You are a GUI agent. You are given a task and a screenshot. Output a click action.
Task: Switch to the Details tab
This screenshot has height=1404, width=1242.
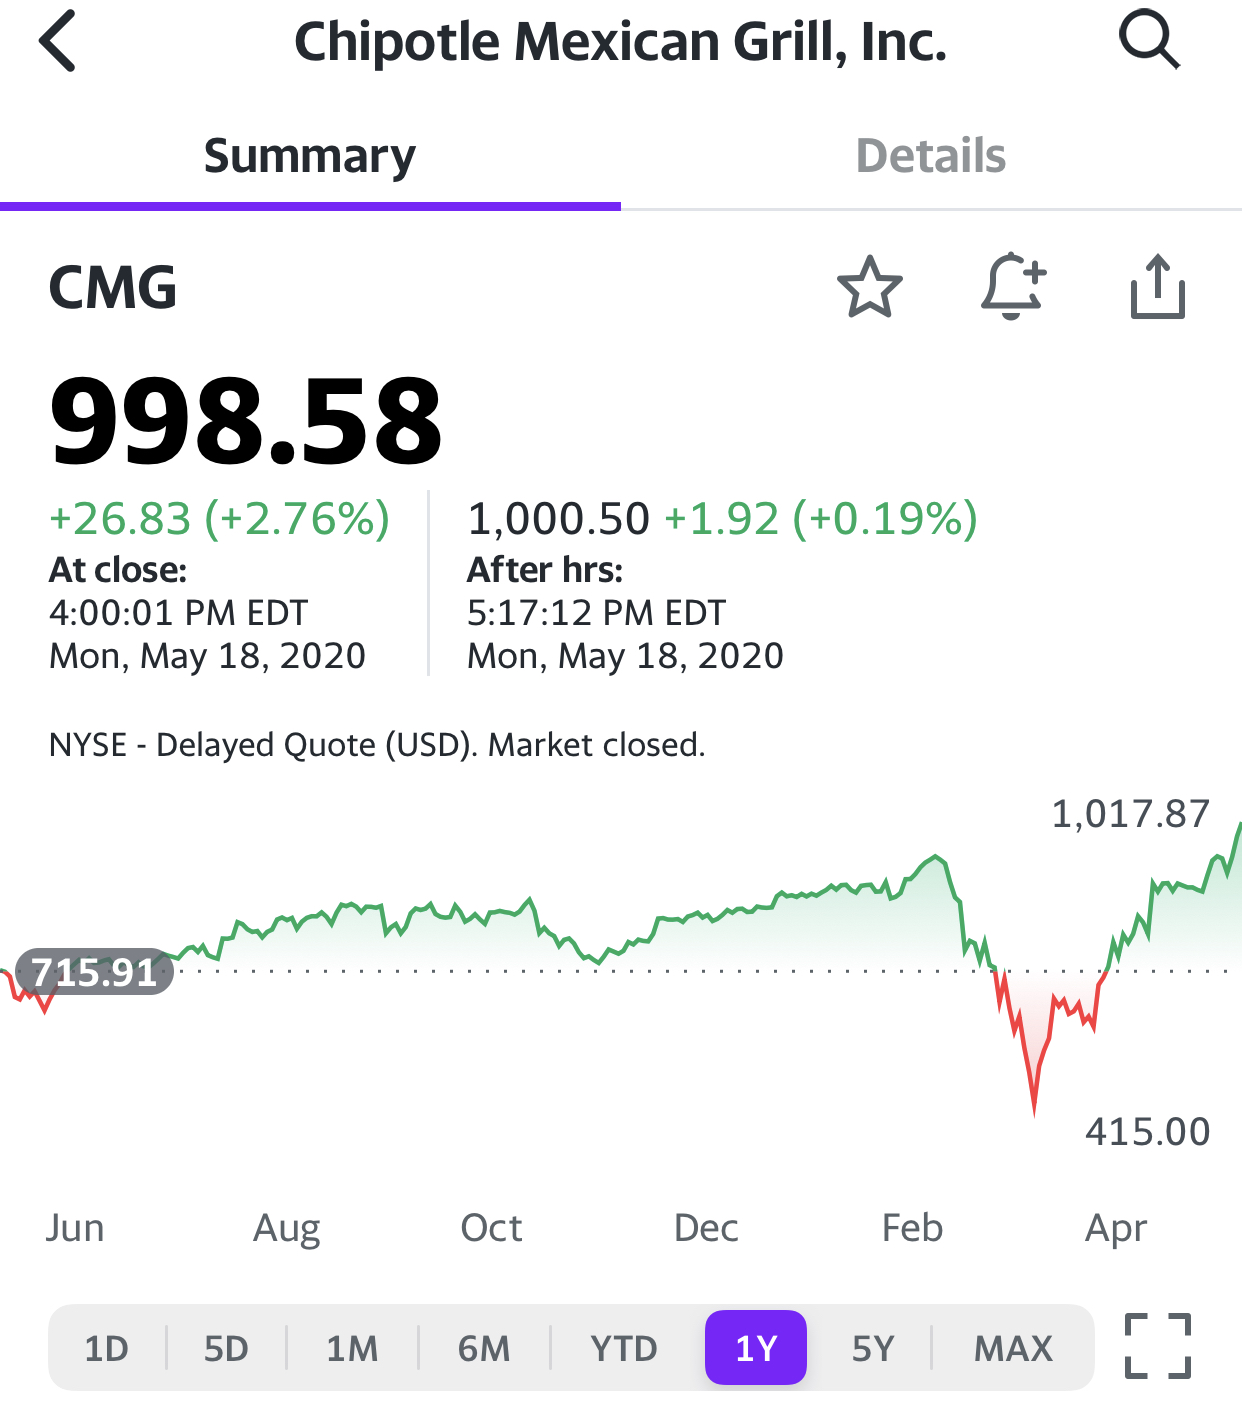pyautogui.click(x=931, y=156)
